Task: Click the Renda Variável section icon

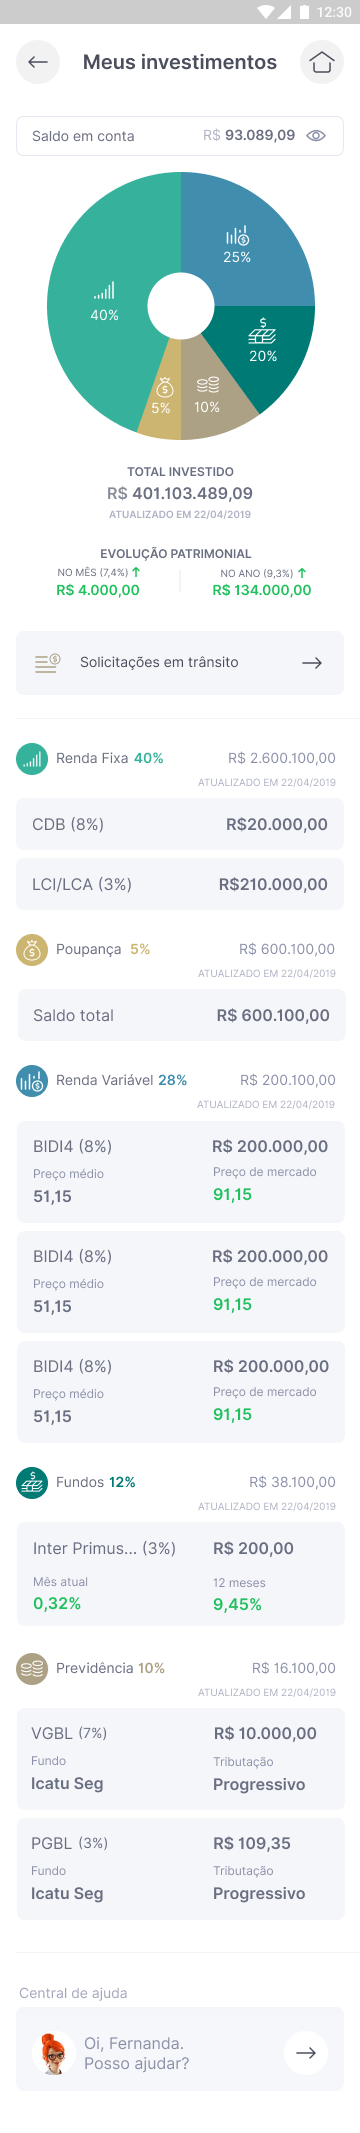Action: pos(32,1080)
